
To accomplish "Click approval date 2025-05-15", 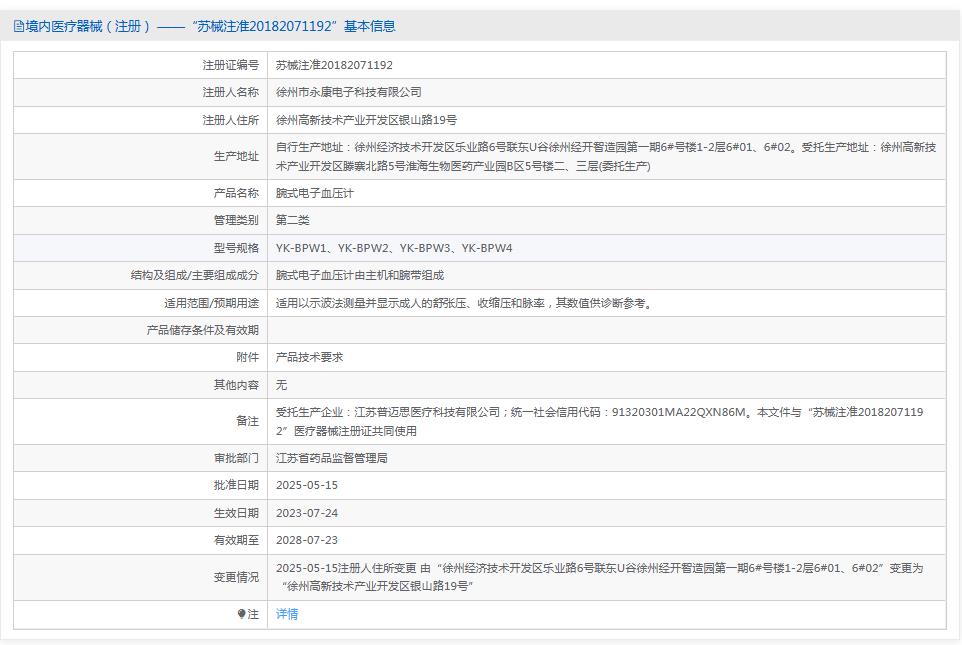I will tap(306, 485).
